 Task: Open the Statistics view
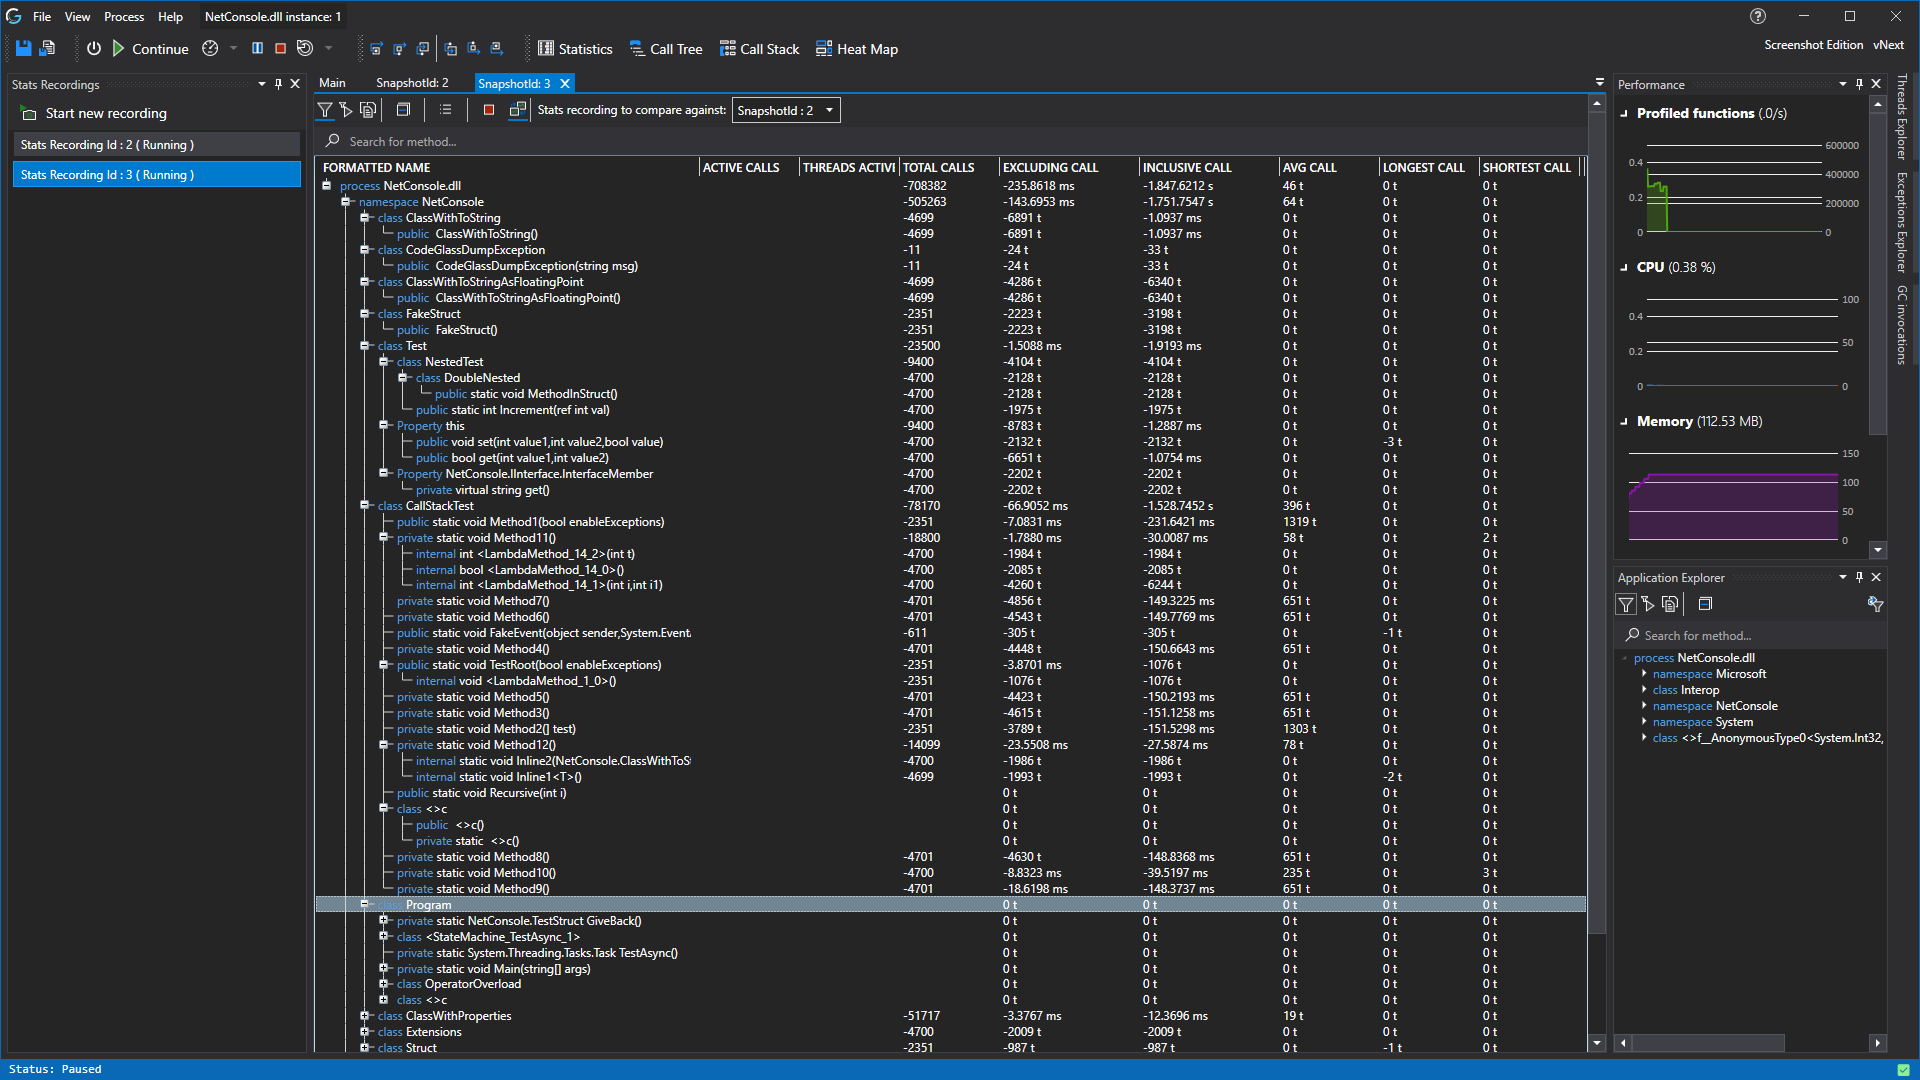point(575,49)
